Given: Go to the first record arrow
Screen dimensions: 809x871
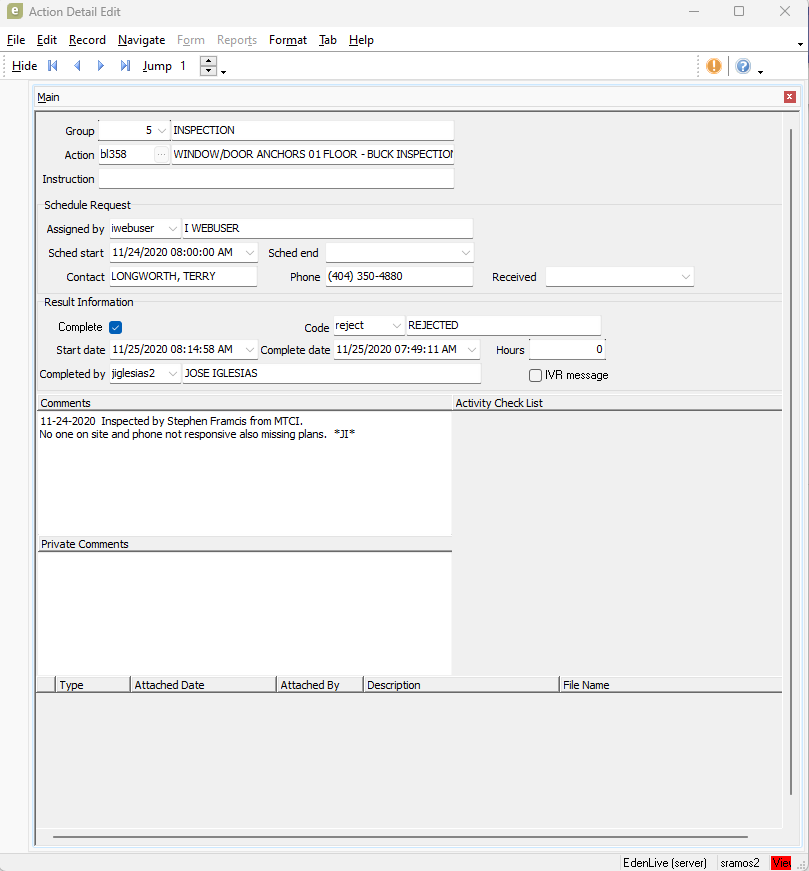Looking at the screenshot, I should coord(53,66).
